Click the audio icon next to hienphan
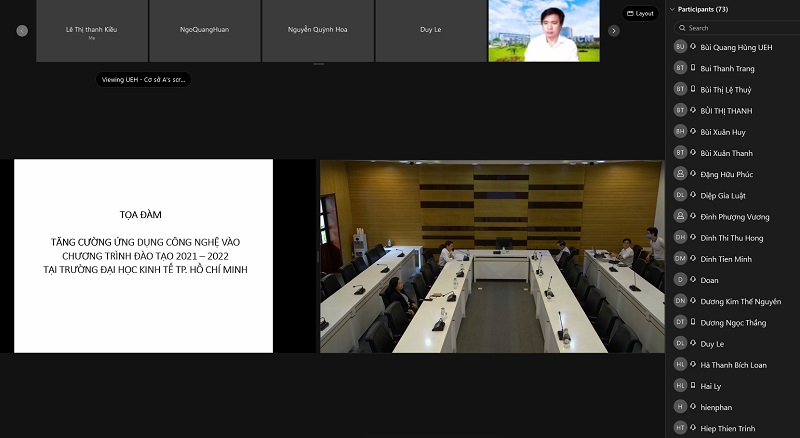800x438 pixels. click(693, 407)
